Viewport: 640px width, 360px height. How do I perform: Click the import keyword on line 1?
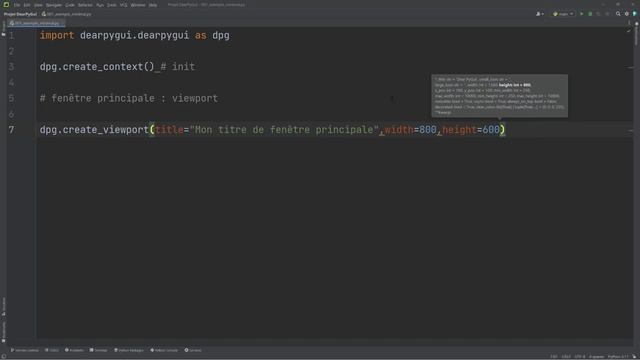click(x=57, y=36)
